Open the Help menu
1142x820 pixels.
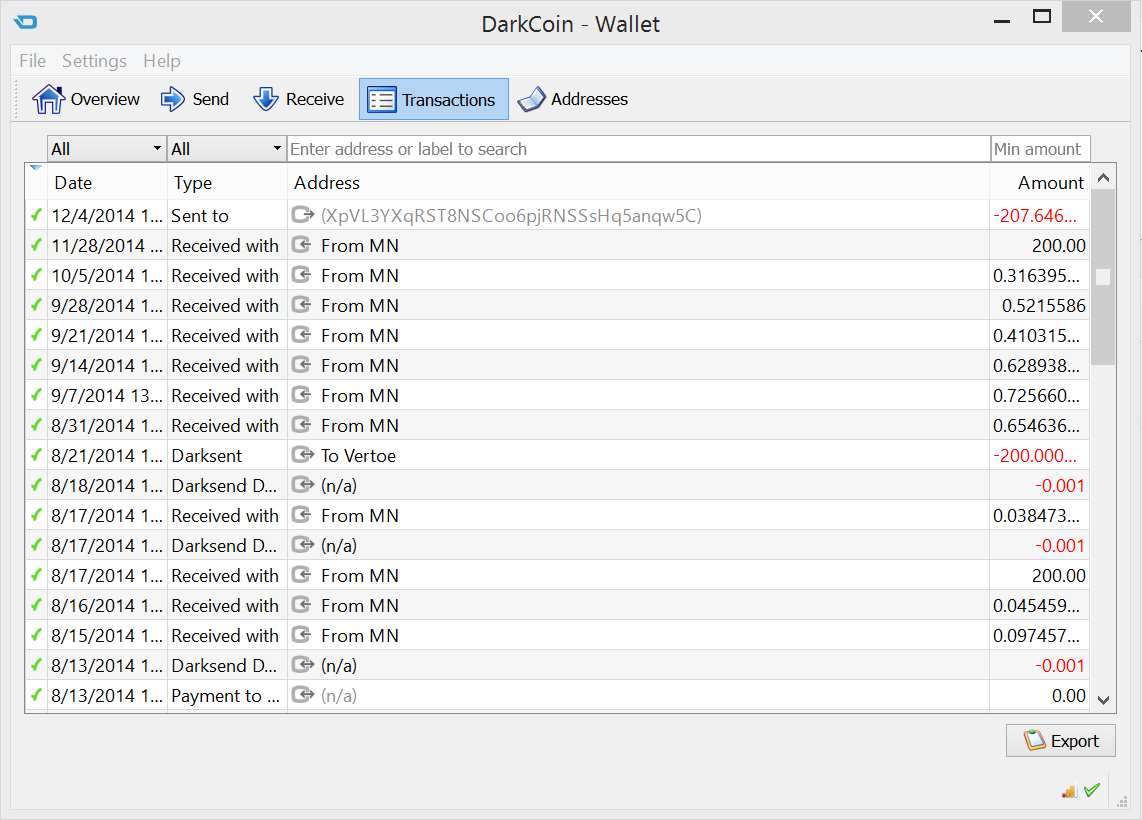(162, 60)
